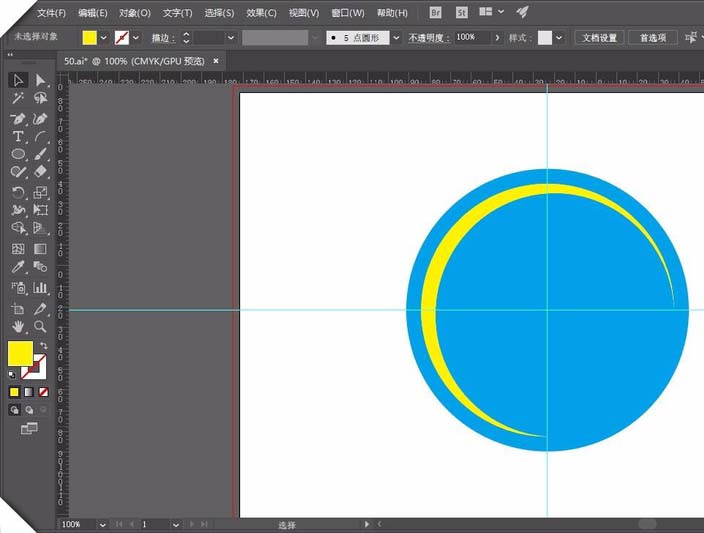The image size is (704, 533).
Task: Set fill mode to None
Action: [44, 392]
